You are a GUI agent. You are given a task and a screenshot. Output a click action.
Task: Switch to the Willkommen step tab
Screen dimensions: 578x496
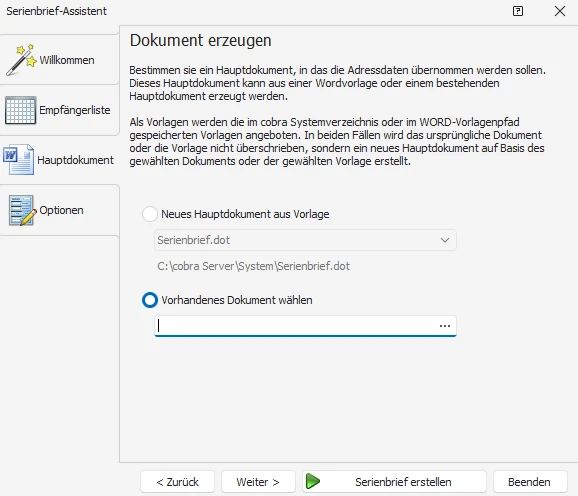pyautogui.click(x=59, y=60)
